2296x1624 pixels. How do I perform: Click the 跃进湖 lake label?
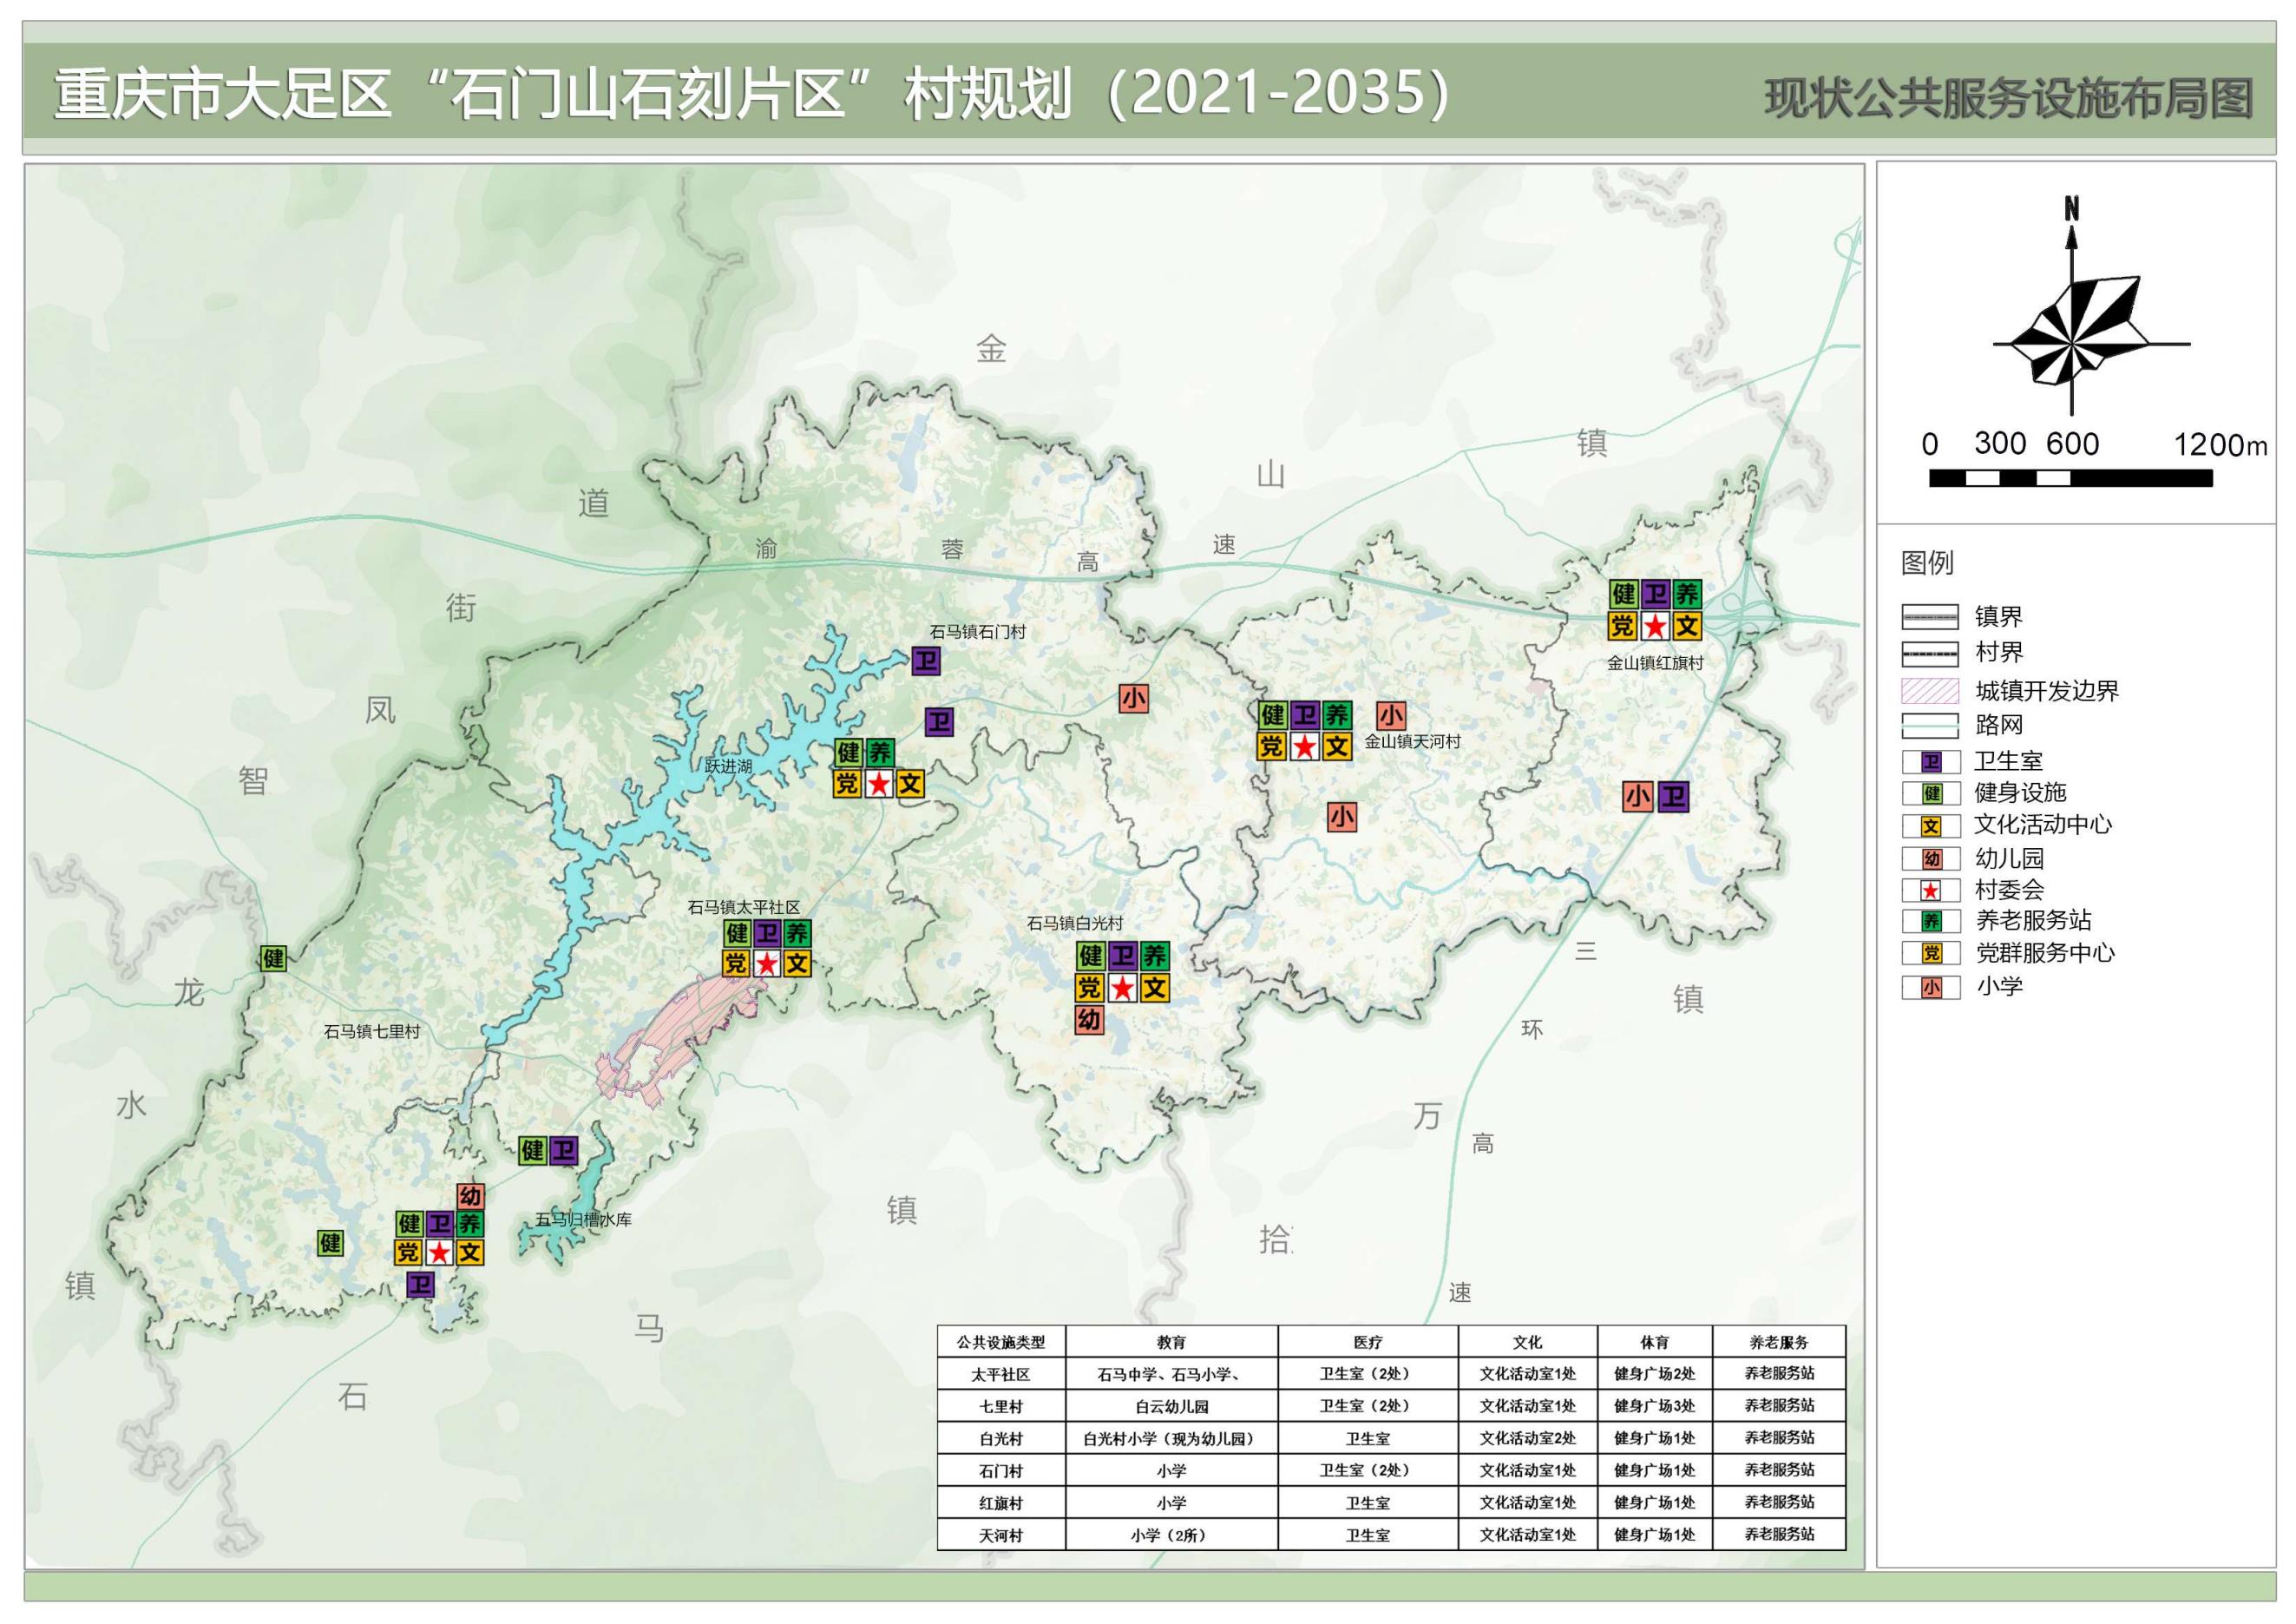(728, 766)
